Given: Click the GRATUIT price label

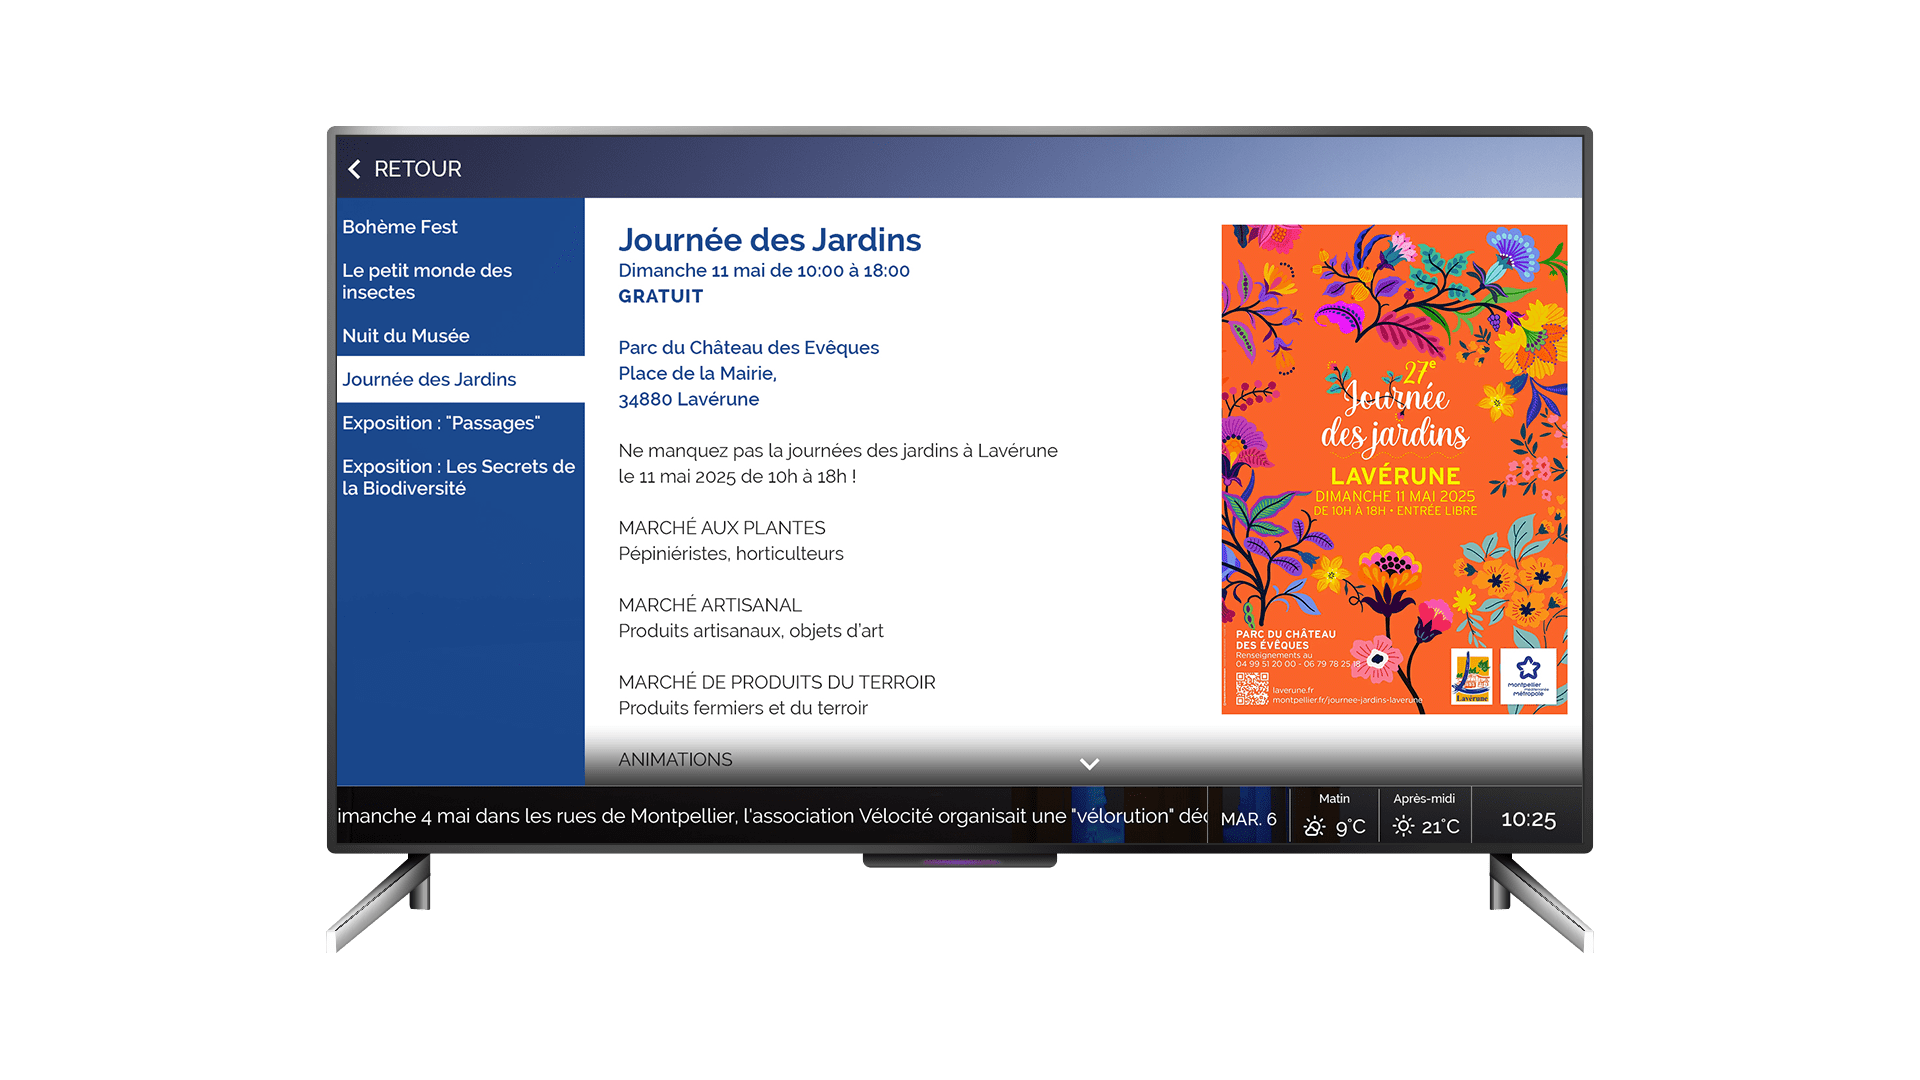Looking at the screenshot, I should click(661, 296).
